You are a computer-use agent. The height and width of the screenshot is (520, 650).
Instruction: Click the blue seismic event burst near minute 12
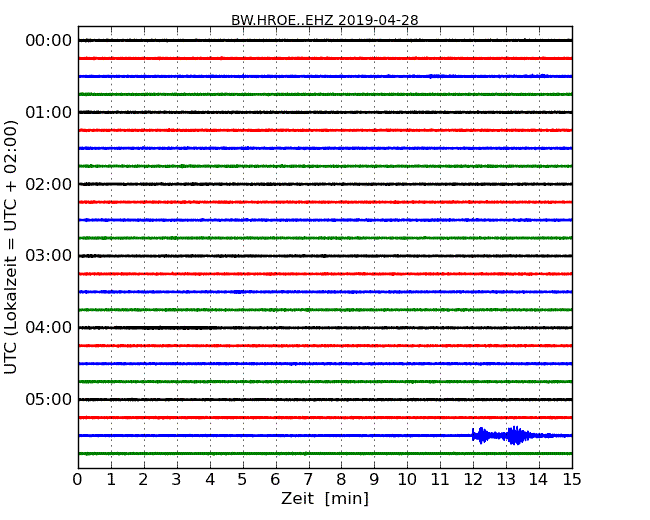tap(482, 435)
